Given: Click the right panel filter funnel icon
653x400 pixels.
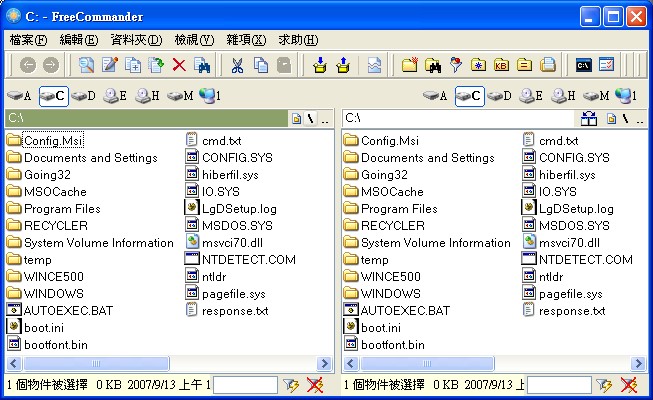Looking at the screenshot, I should tap(604, 385).
